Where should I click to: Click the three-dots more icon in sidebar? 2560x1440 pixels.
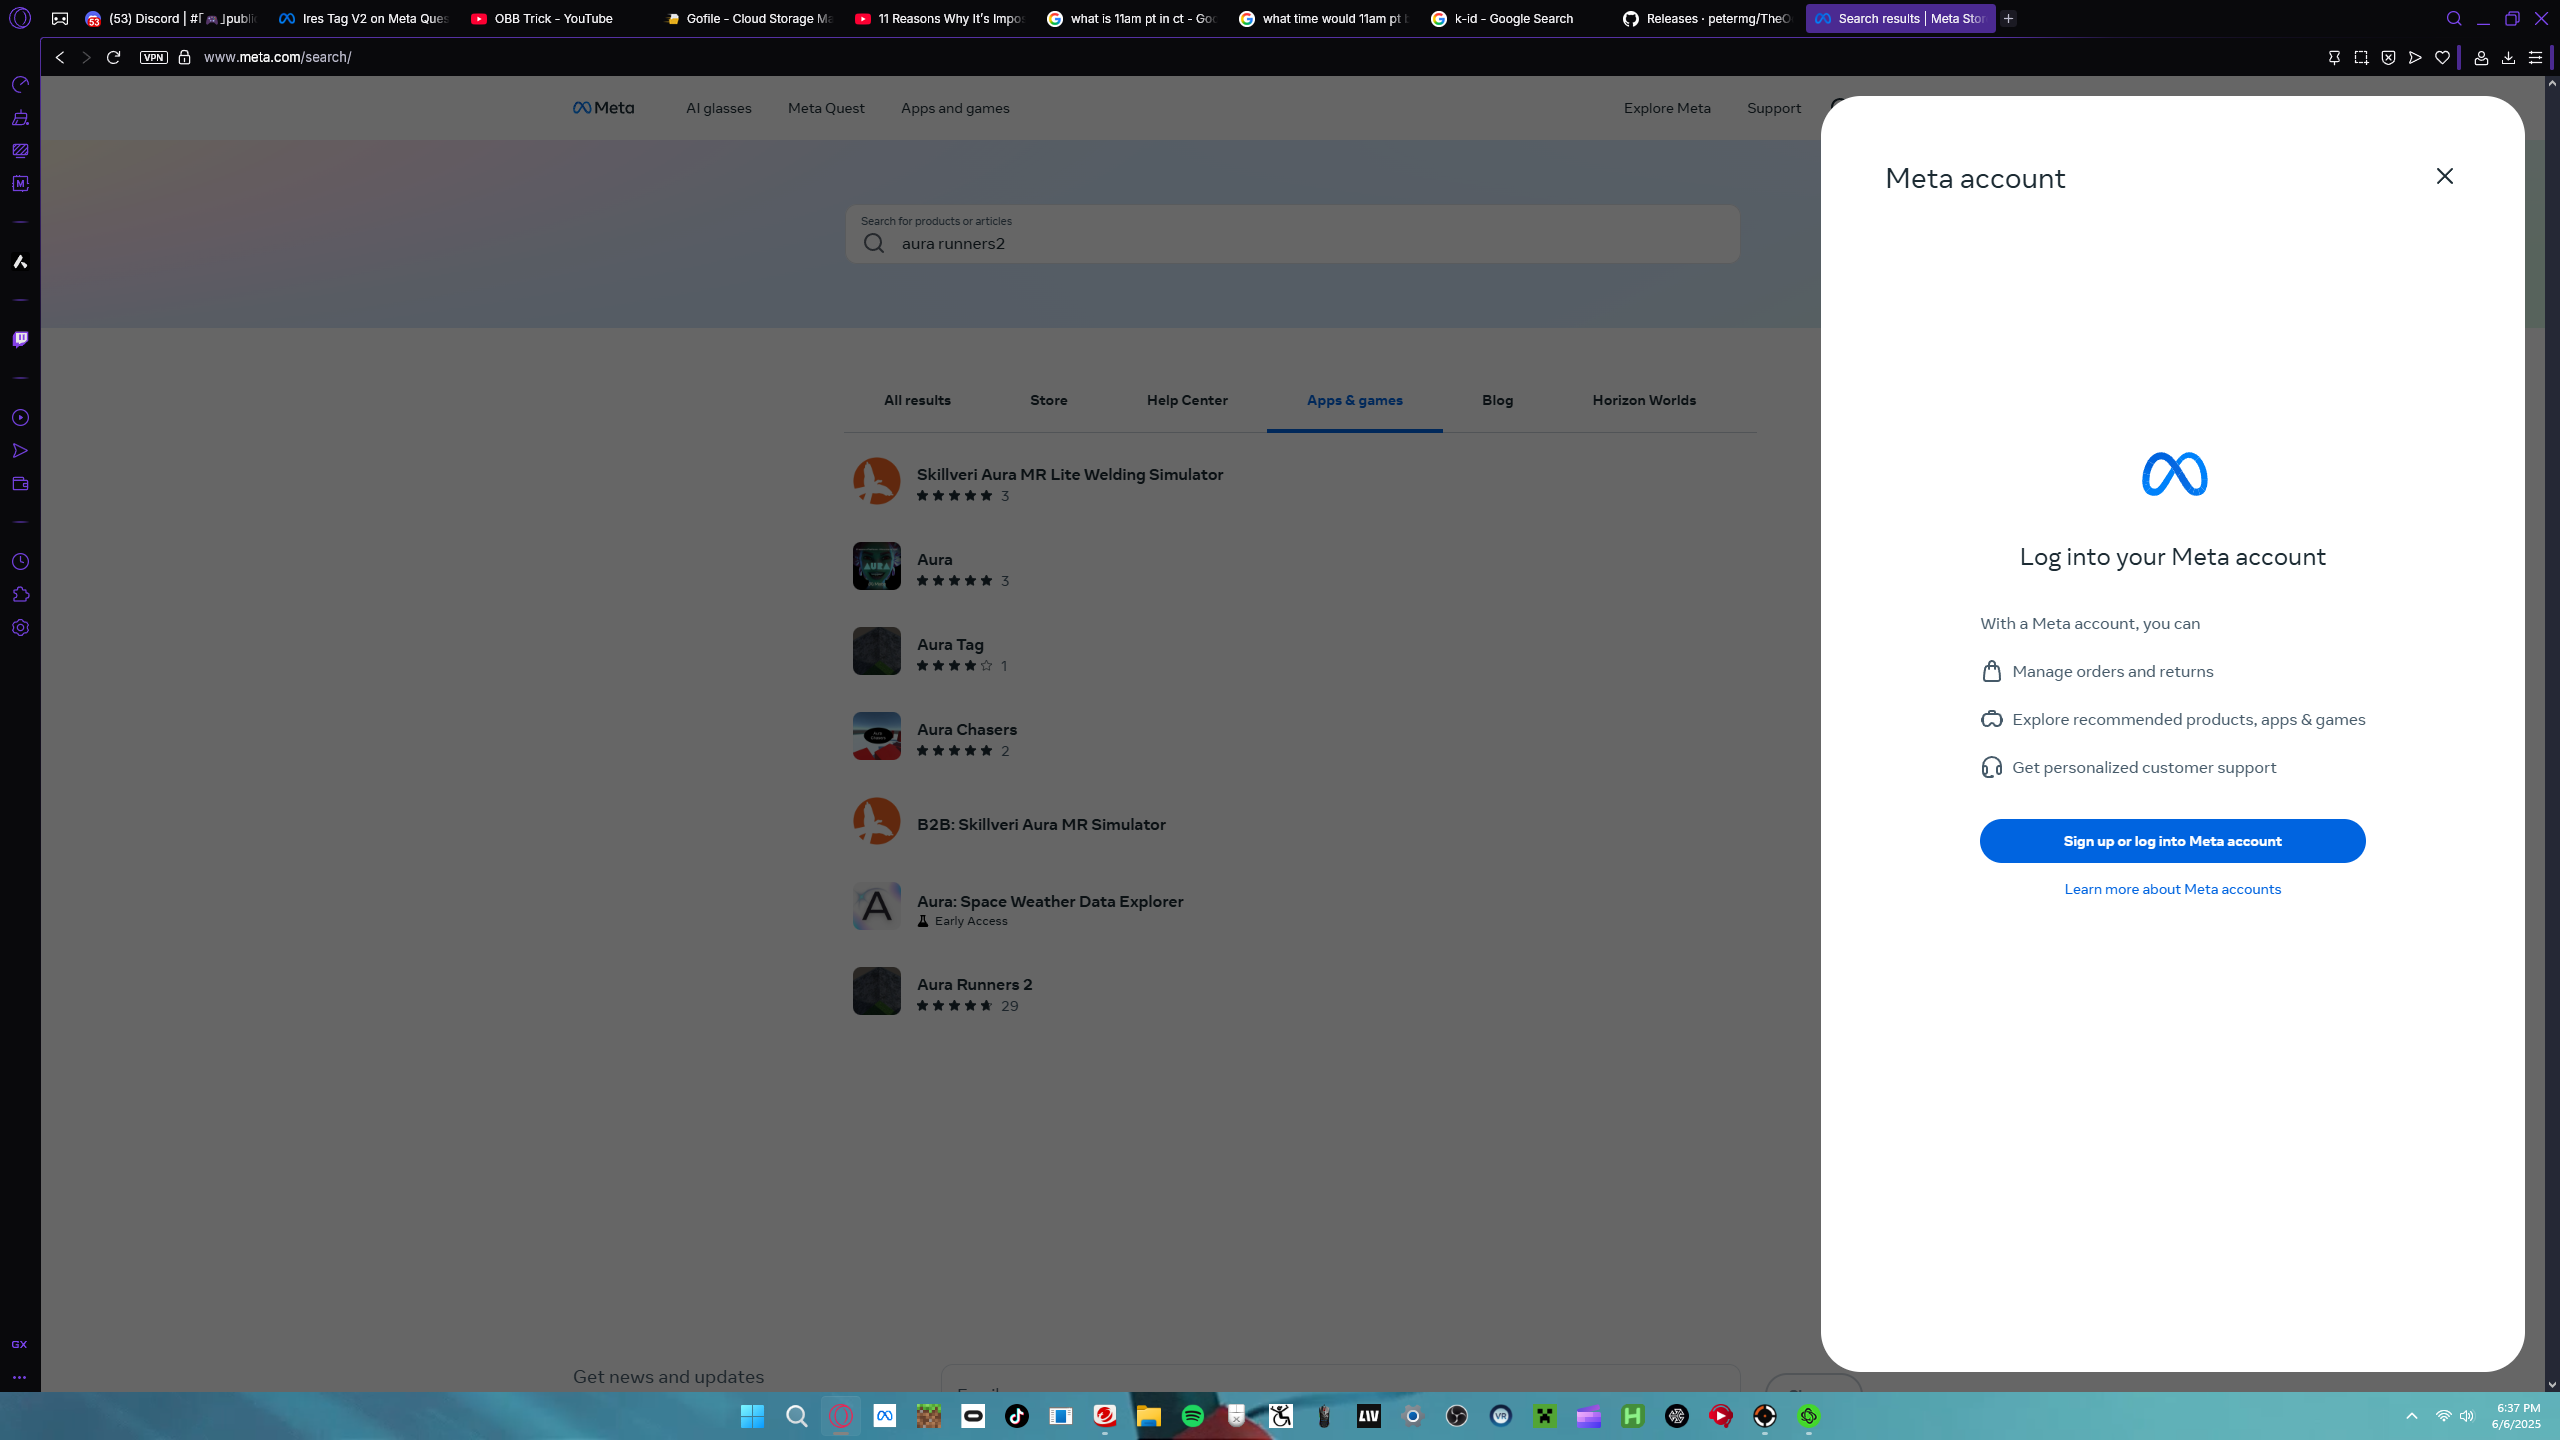(x=19, y=1378)
